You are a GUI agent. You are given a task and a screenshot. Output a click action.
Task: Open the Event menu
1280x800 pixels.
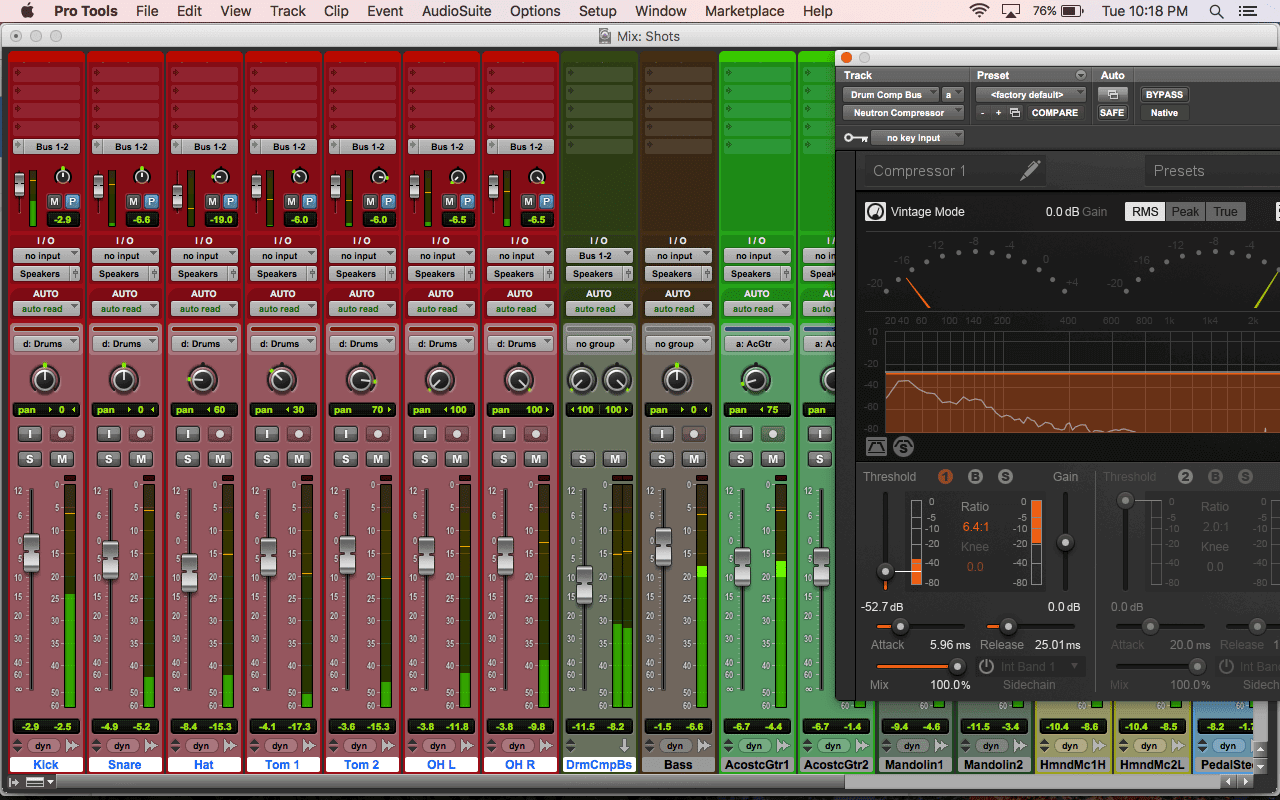point(385,11)
